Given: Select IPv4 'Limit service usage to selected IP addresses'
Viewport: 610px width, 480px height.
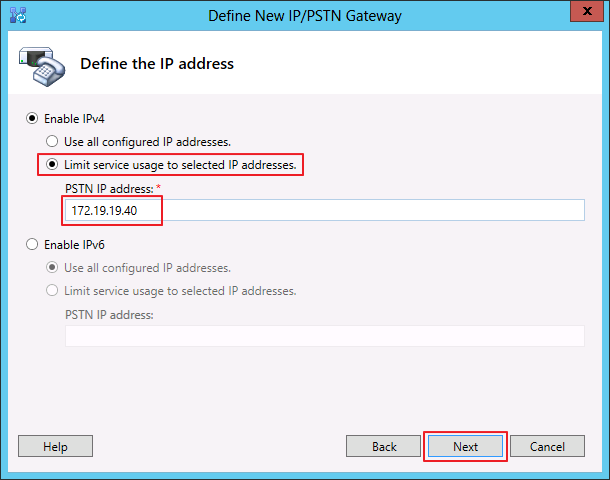Looking at the screenshot, I should [x=52, y=165].
